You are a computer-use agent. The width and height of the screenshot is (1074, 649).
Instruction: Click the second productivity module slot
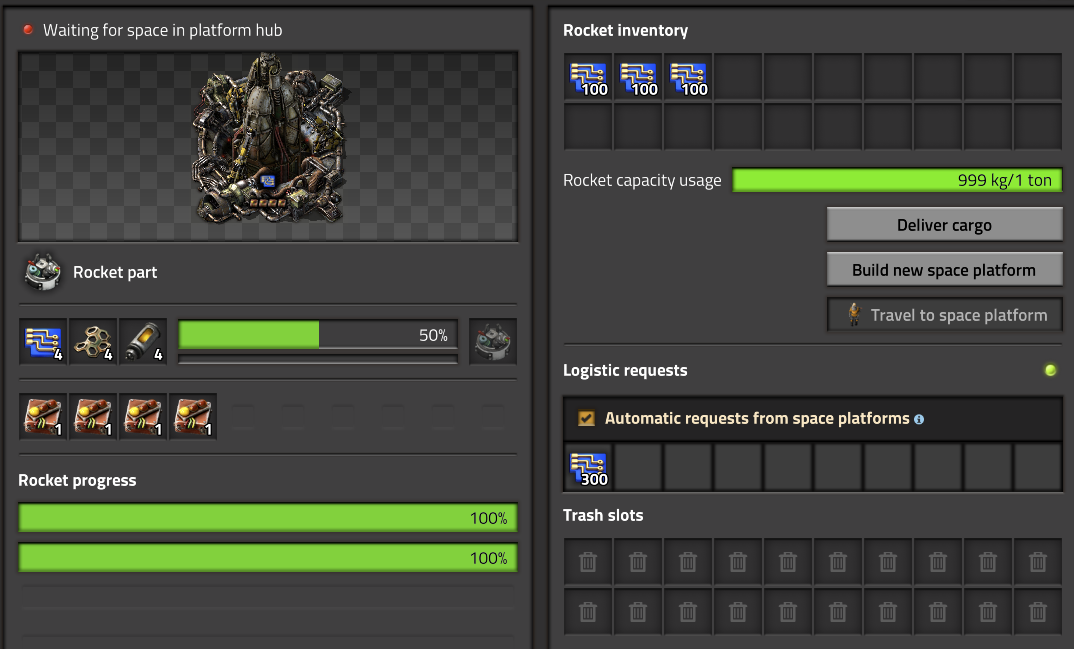pos(93,416)
